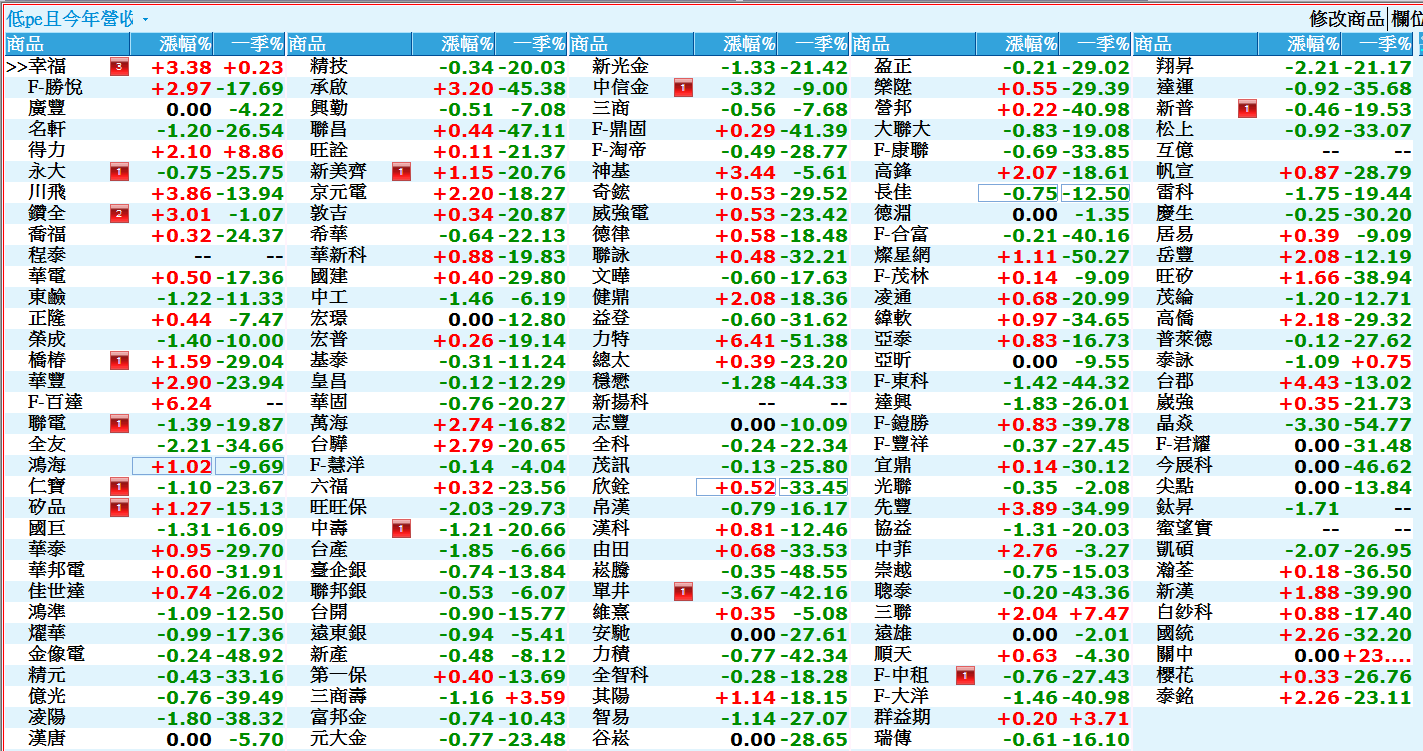1423x751 pixels.
Task: Select the 長佳 stock row
Action: 893,193
